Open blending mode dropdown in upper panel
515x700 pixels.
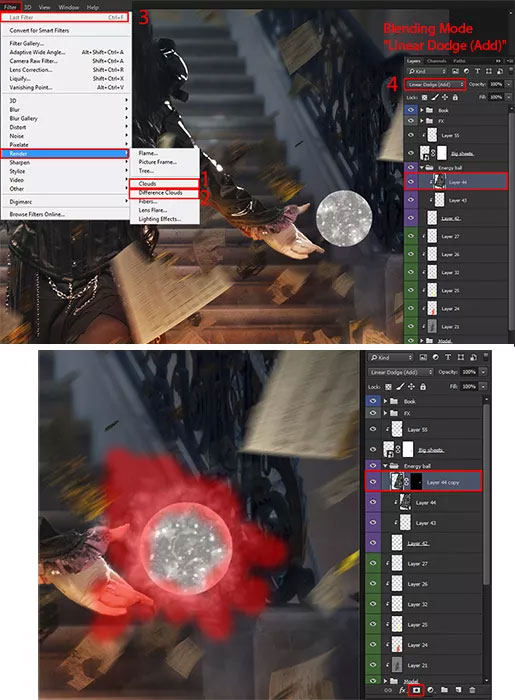click(435, 84)
